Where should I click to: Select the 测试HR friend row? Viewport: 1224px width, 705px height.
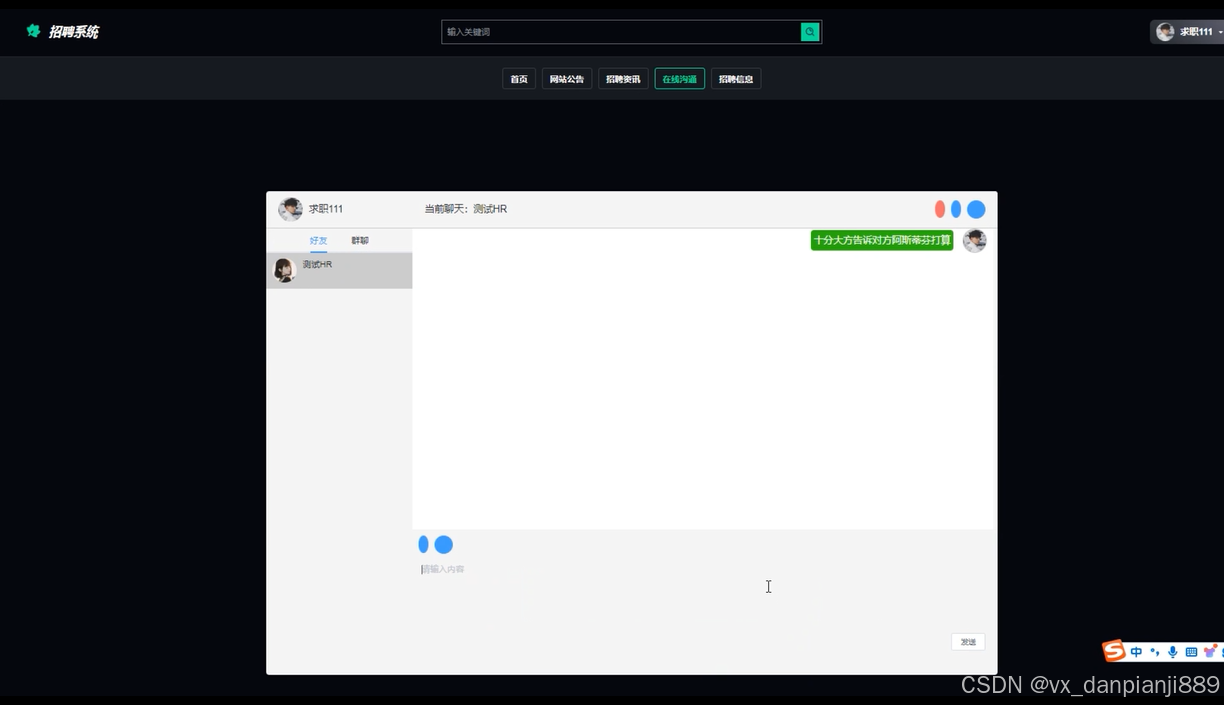click(x=339, y=270)
